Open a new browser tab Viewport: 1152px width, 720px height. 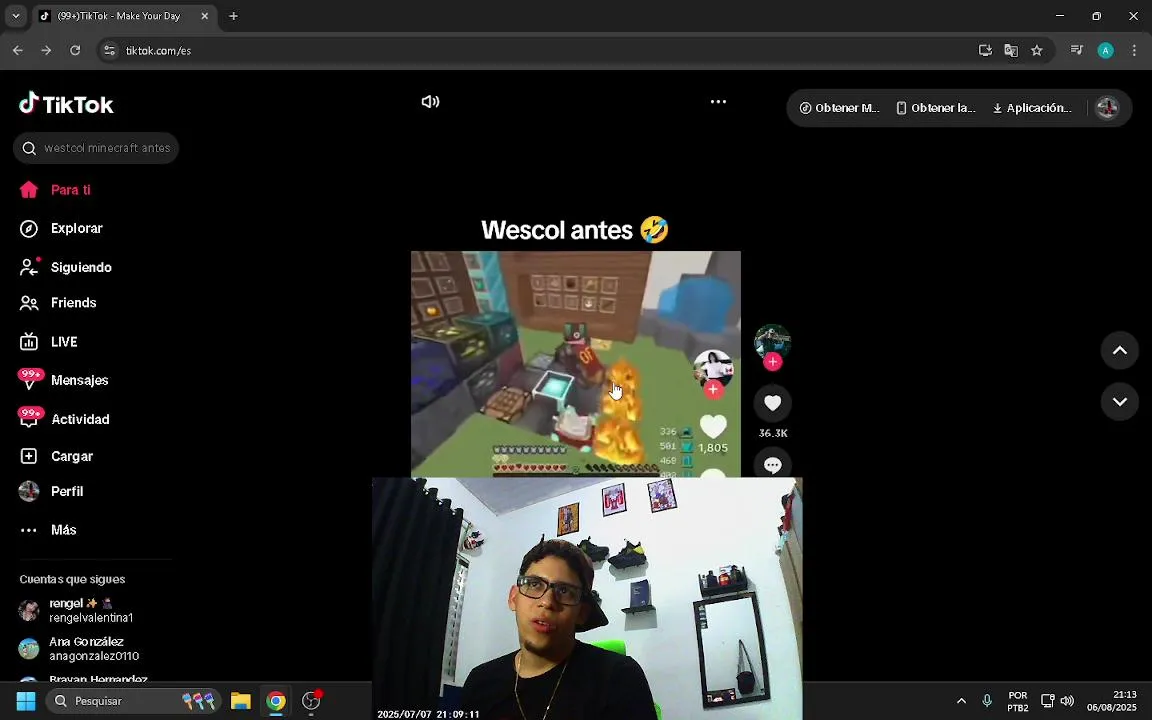pos(233,16)
